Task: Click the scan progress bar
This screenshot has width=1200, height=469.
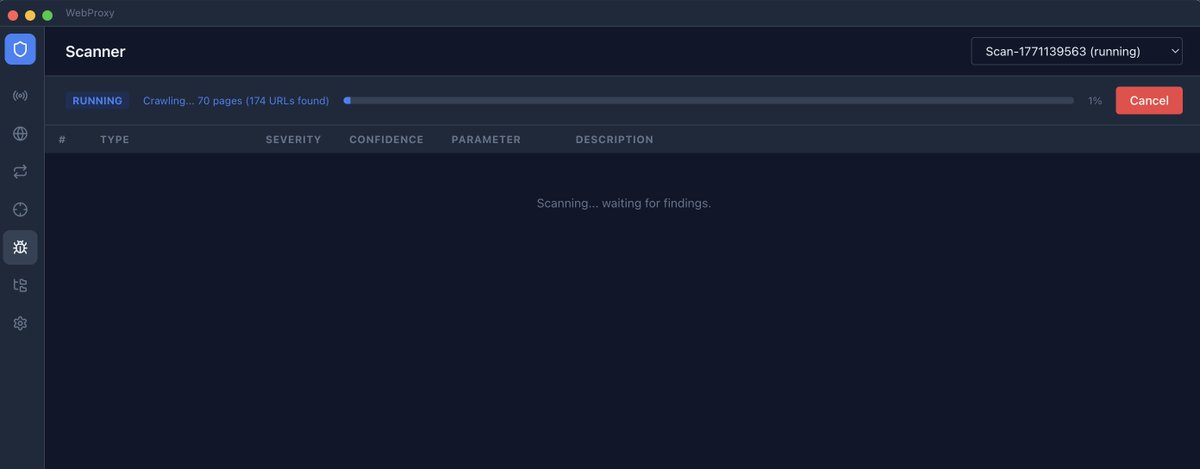Action: pyautogui.click(x=708, y=101)
